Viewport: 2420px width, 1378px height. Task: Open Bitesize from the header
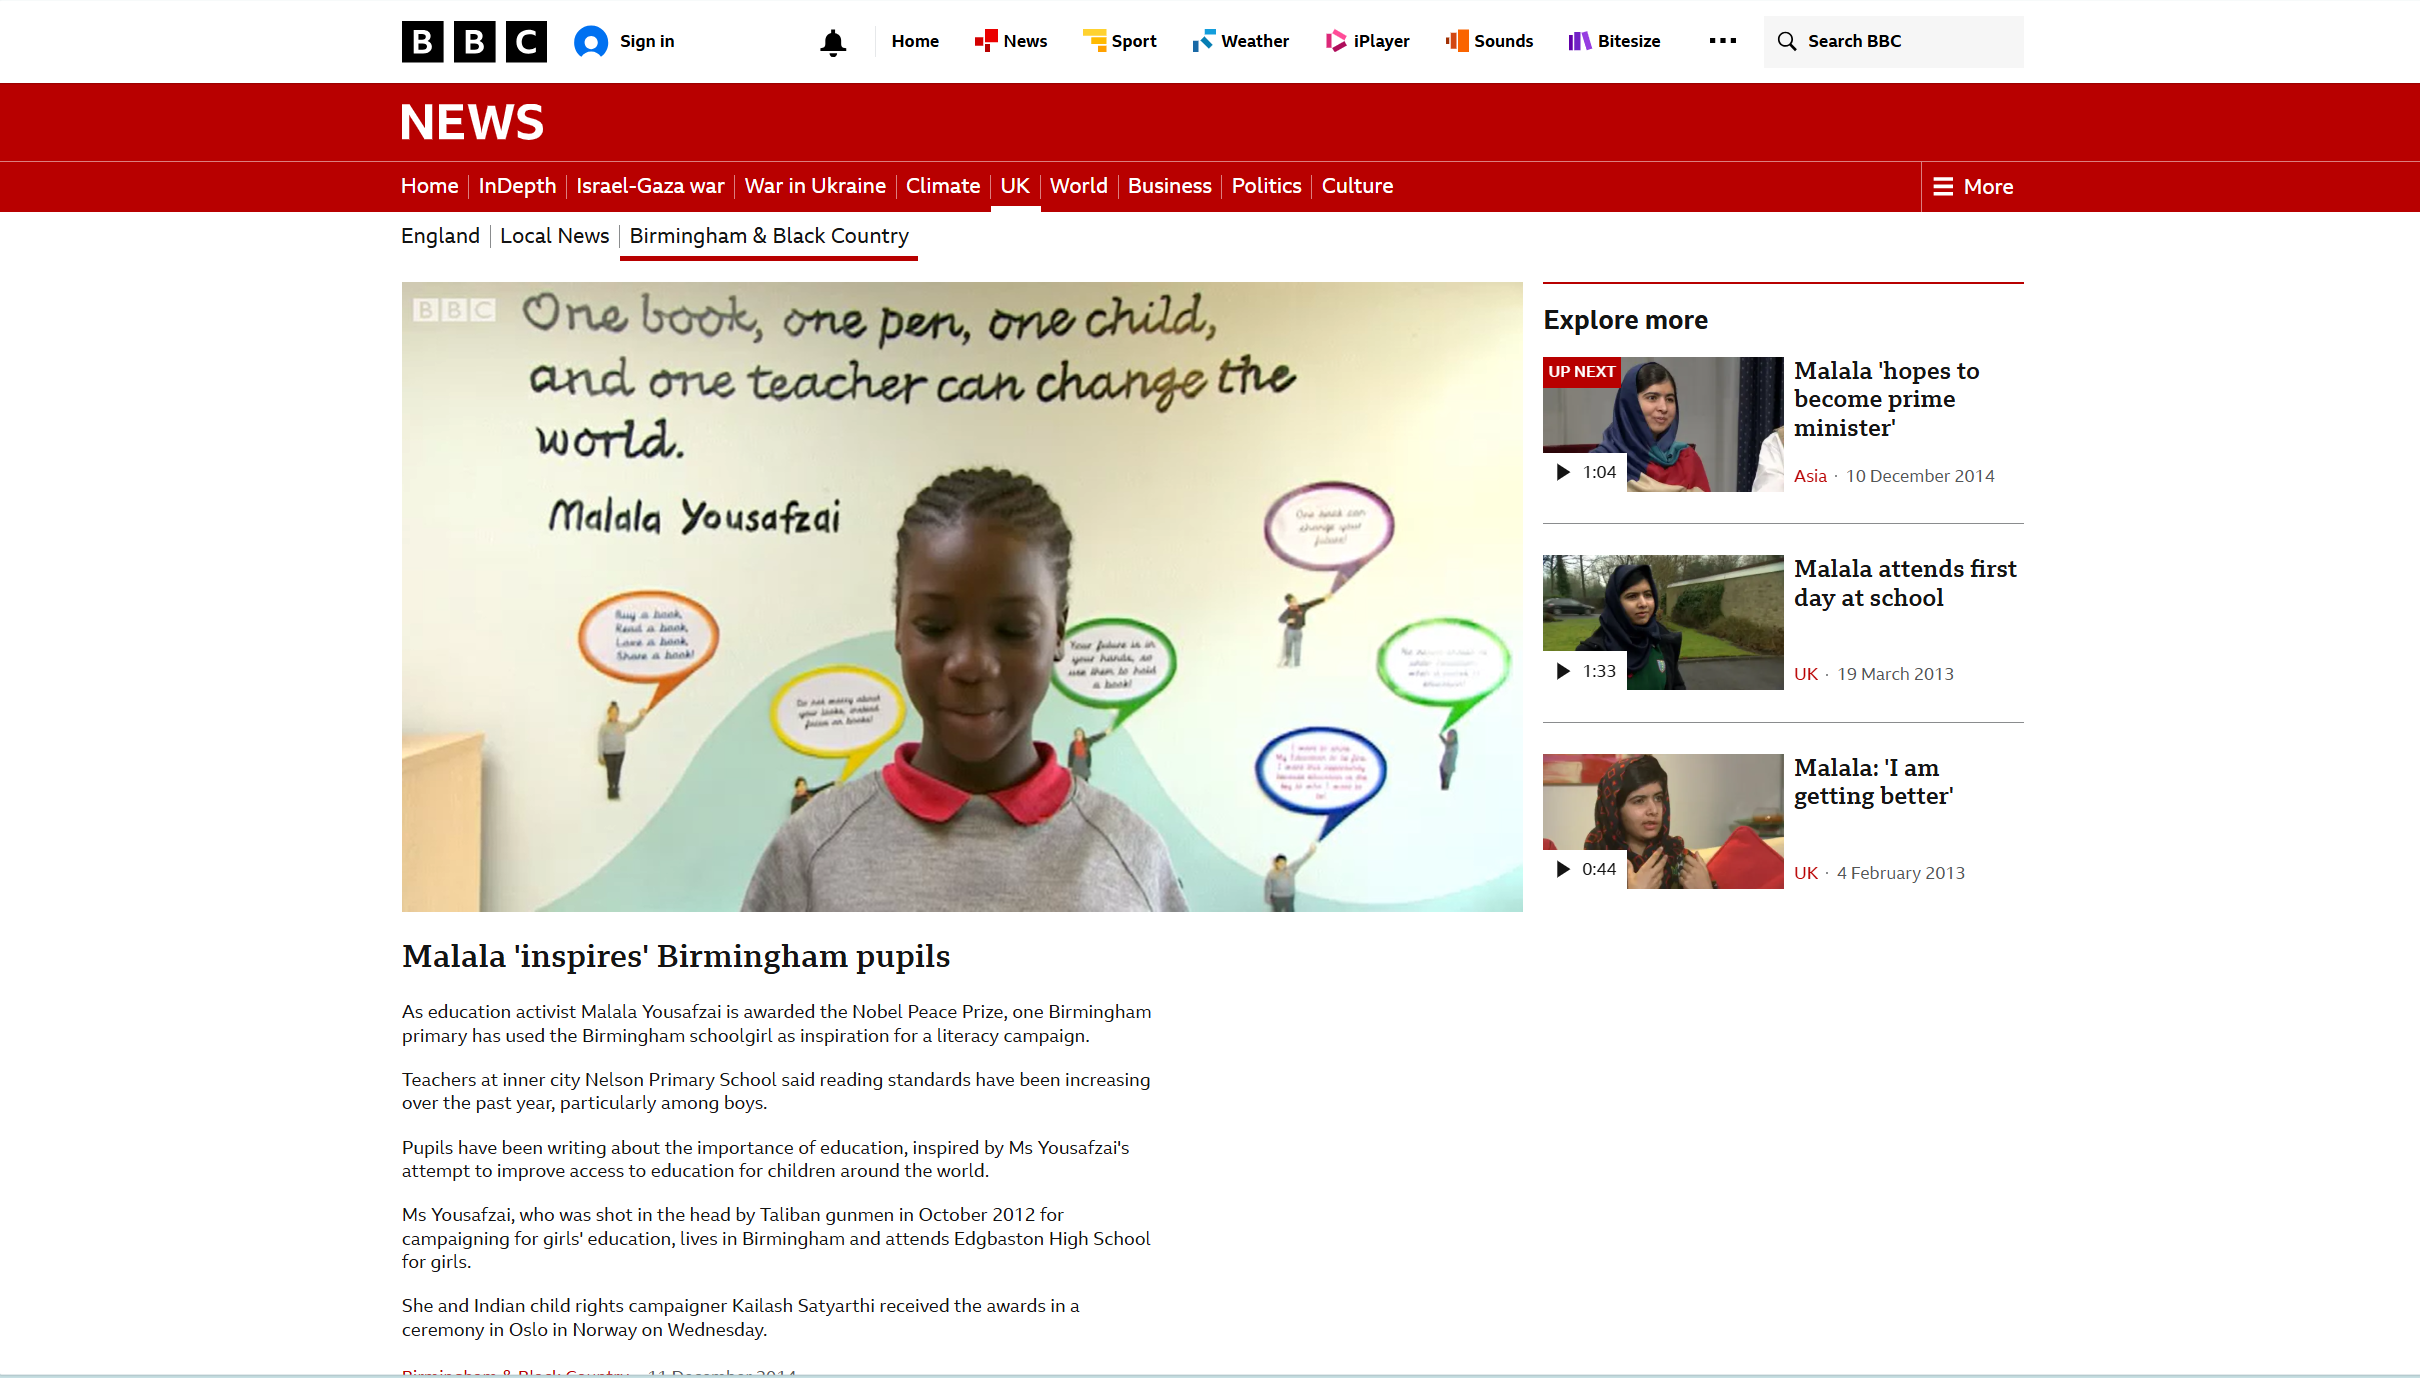pos(1614,41)
